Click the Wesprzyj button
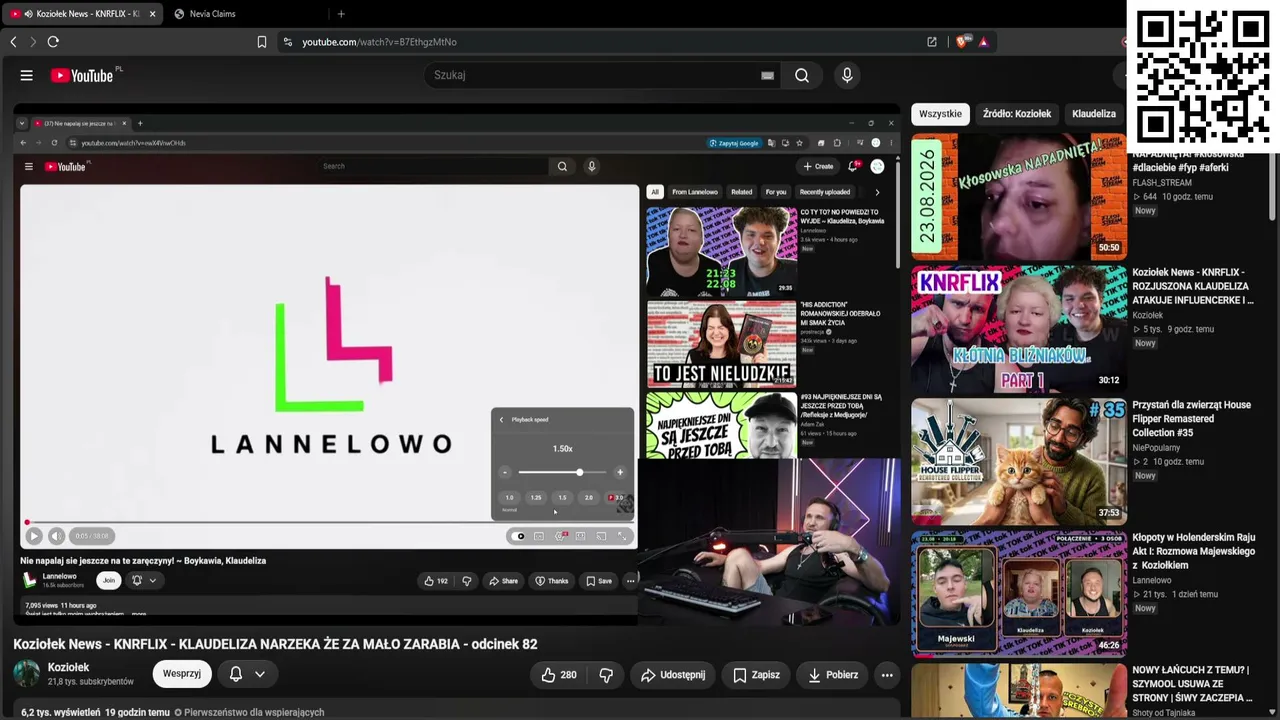The height and width of the screenshot is (720, 1280). (182, 674)
